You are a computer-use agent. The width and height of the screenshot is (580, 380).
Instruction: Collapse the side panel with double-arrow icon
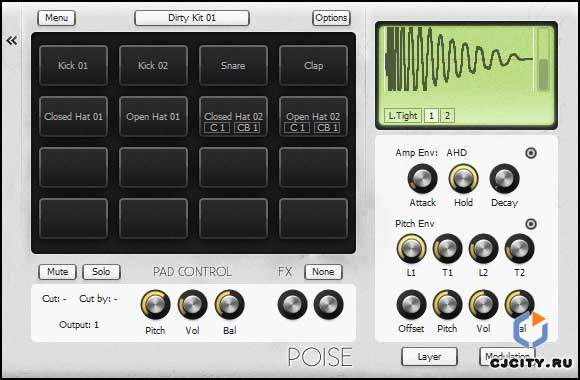pyautogui.click(x=12, y=40)
